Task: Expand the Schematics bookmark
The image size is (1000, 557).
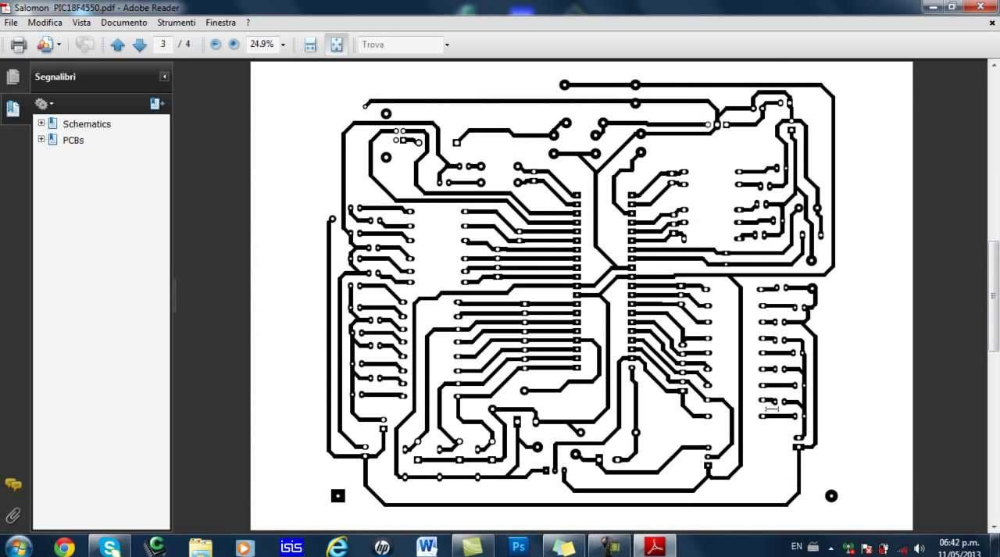Action: point(41,123)
